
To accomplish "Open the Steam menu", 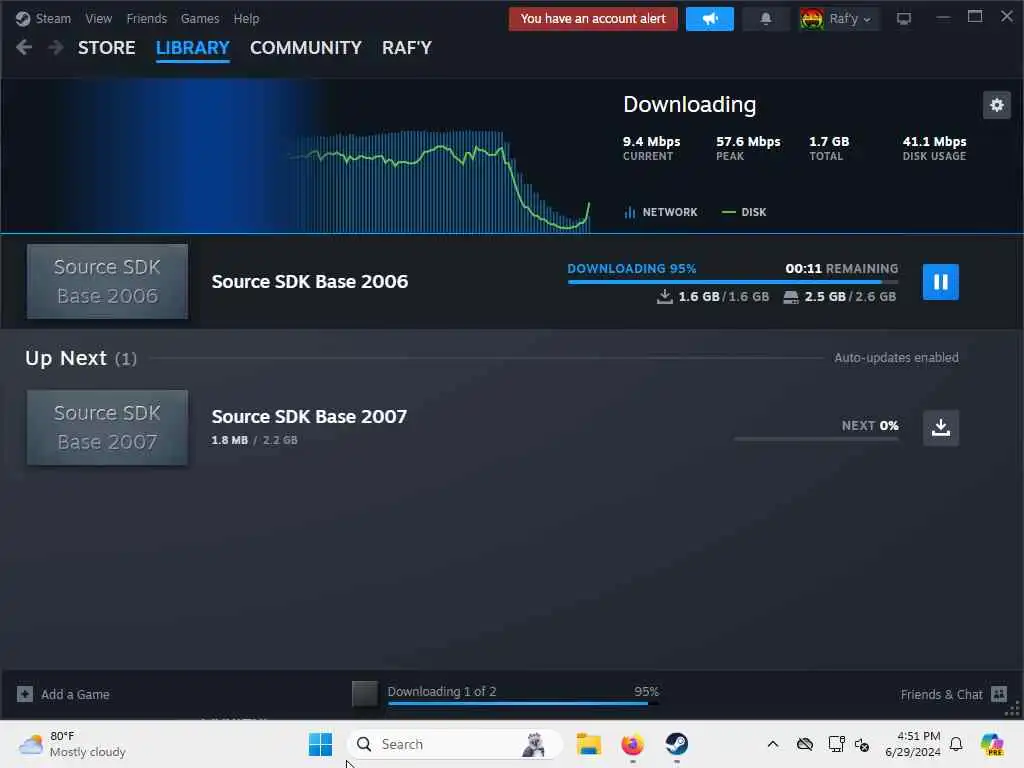I will (x=53, y=18).
